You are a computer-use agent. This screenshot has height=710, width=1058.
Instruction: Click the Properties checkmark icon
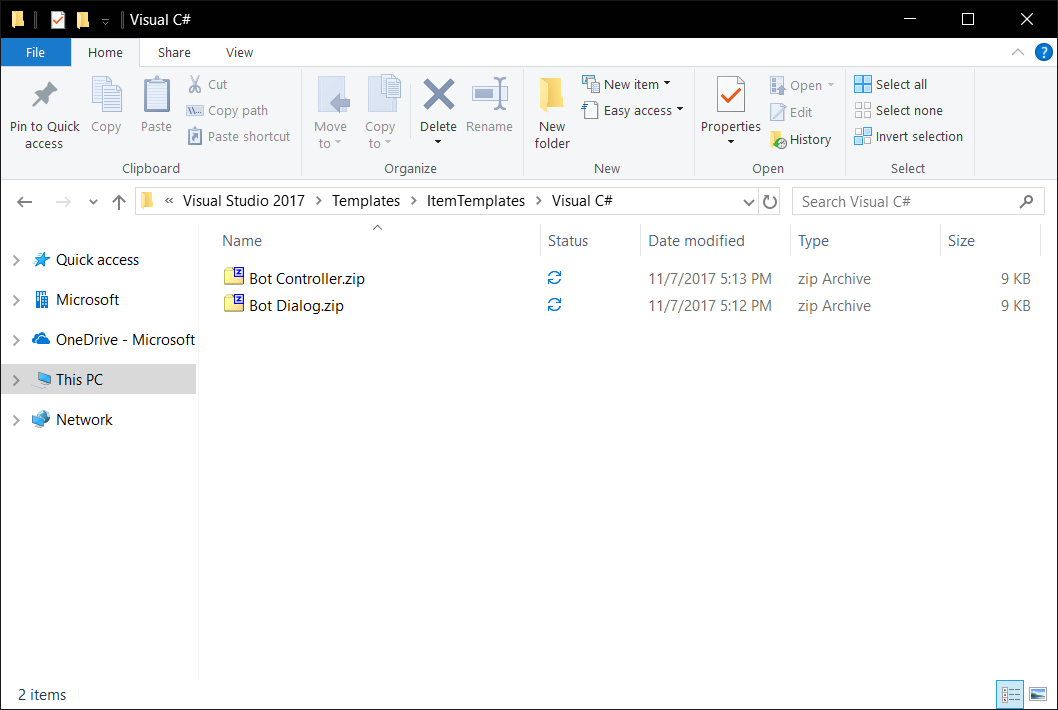731,94
